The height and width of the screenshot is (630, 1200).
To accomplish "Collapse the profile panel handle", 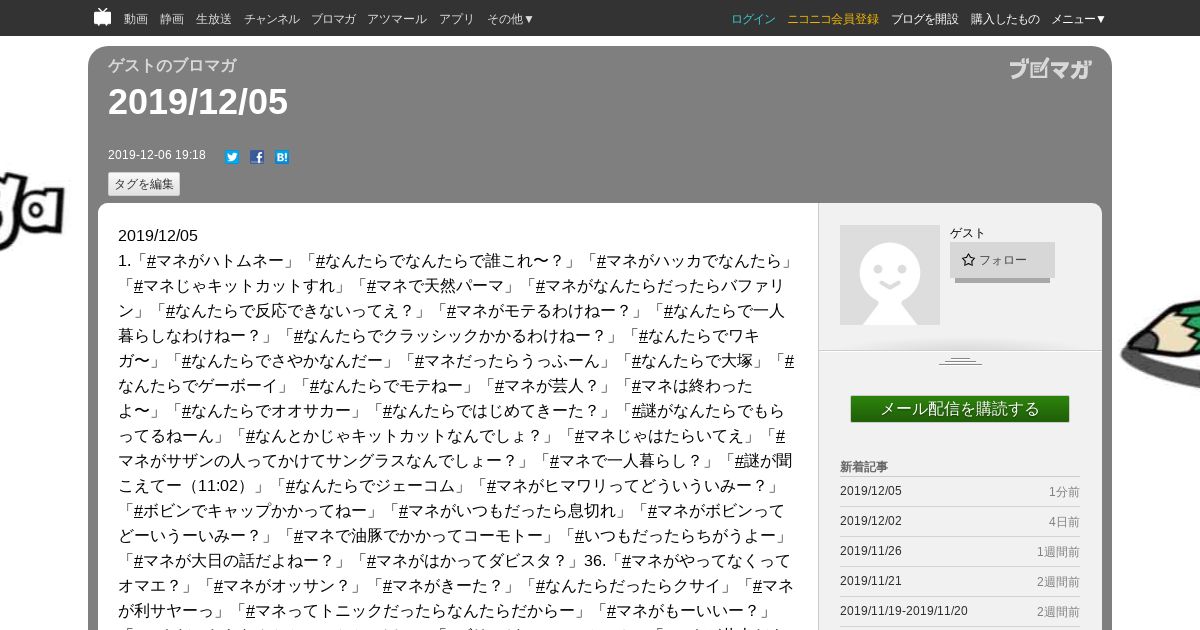I will coord(960,360).
